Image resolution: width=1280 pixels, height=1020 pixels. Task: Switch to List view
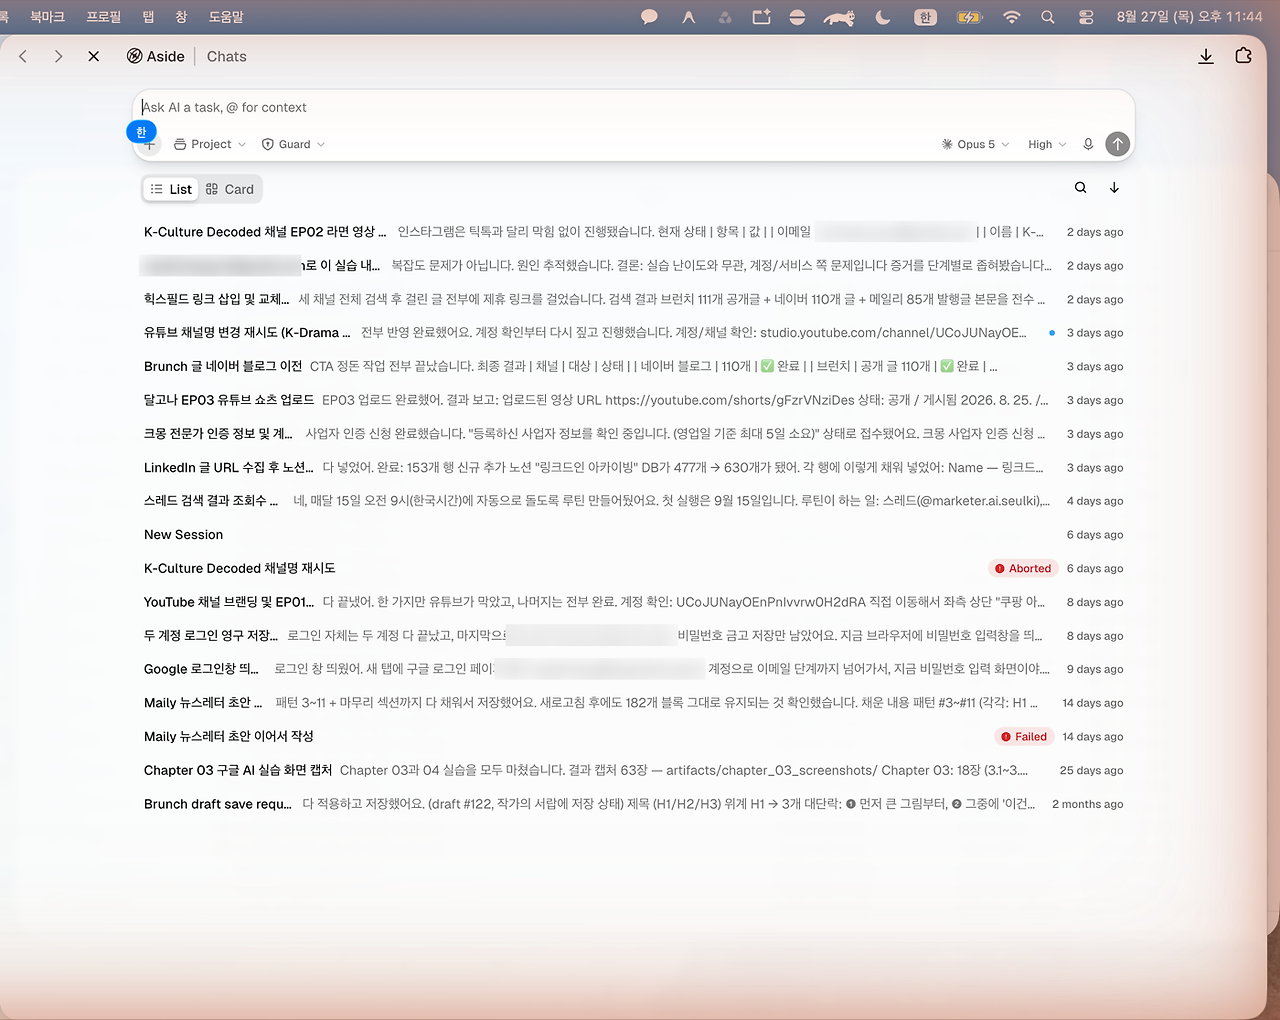[x=171, y=189]
